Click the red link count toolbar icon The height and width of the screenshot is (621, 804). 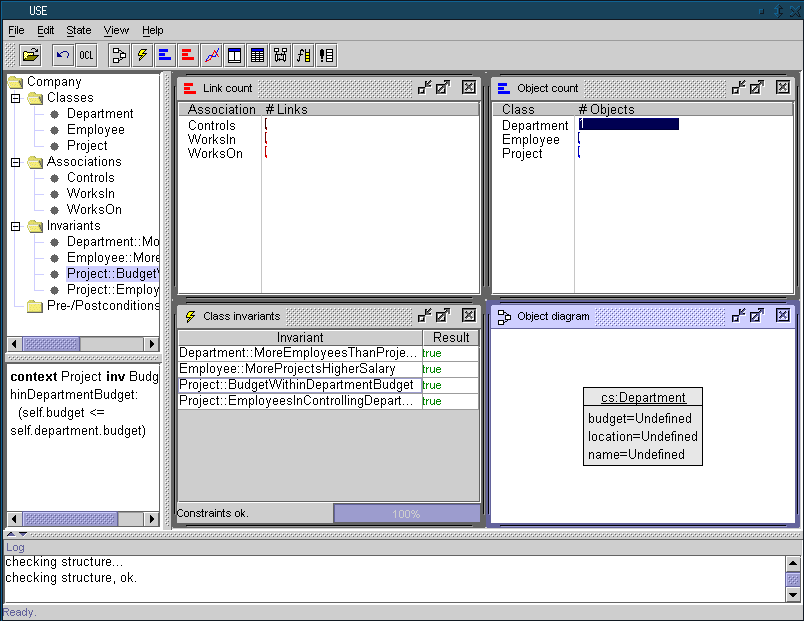point(188,55)
